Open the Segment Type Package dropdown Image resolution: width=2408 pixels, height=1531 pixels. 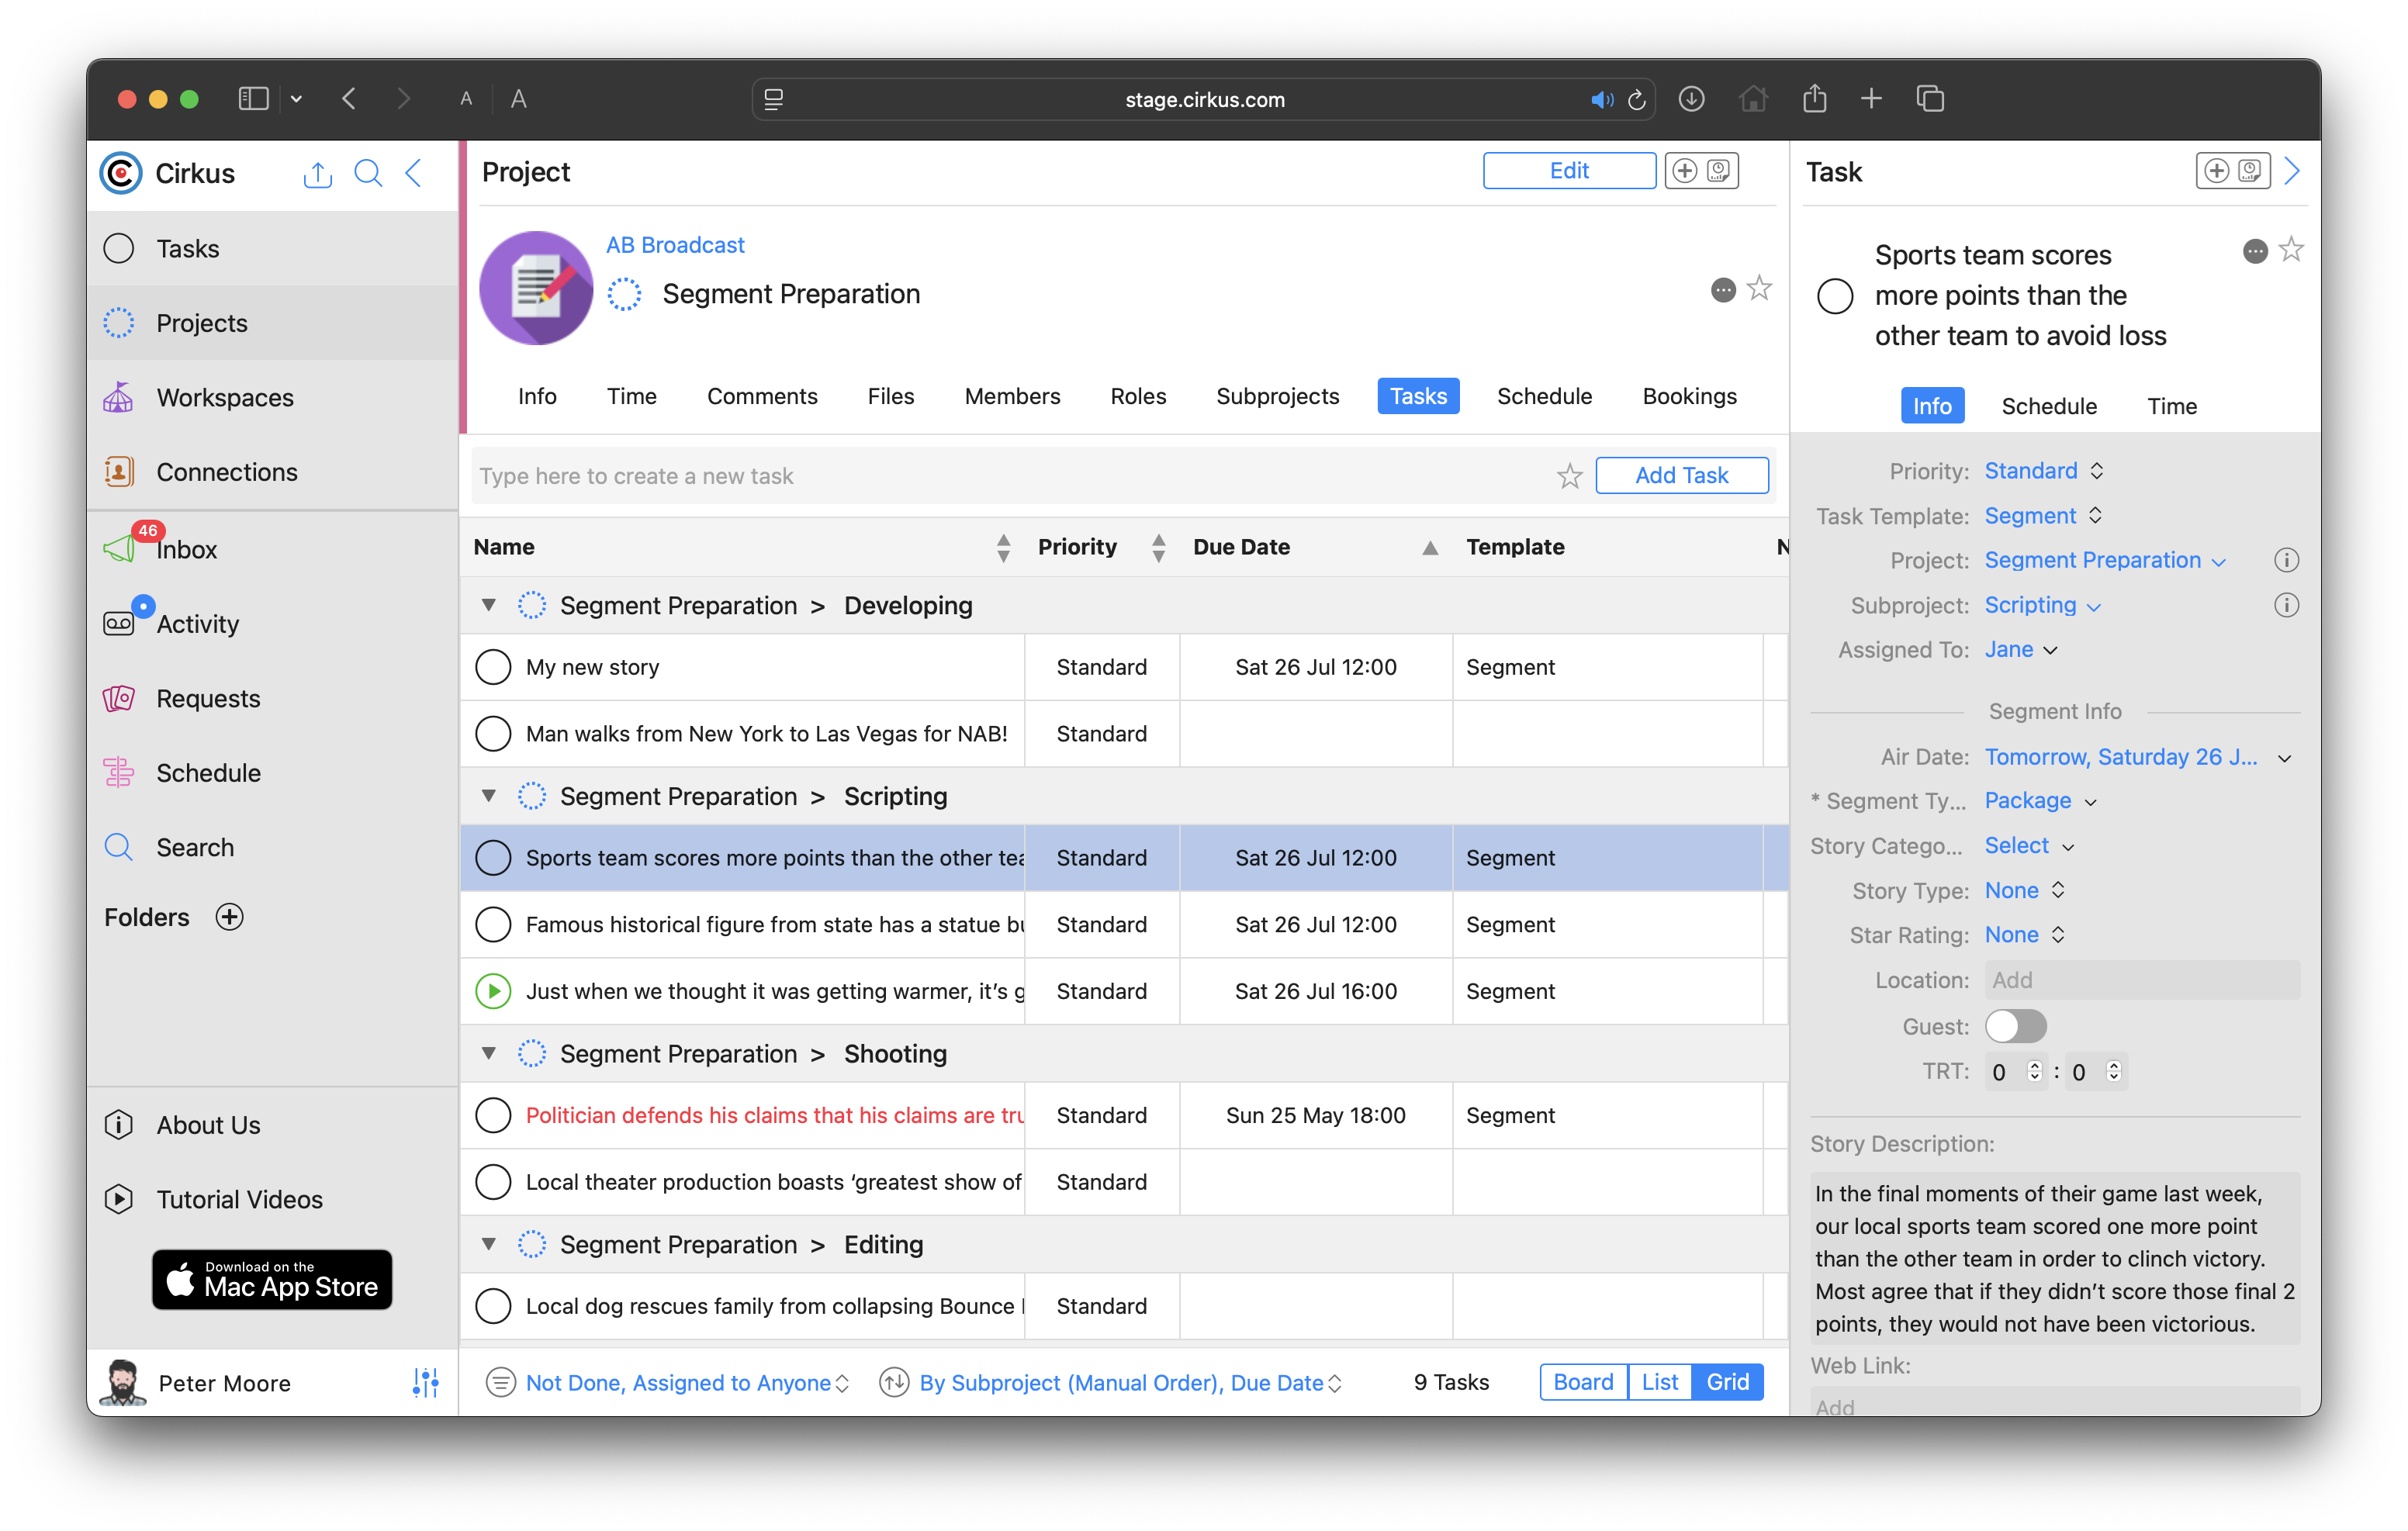[2039, 801]
